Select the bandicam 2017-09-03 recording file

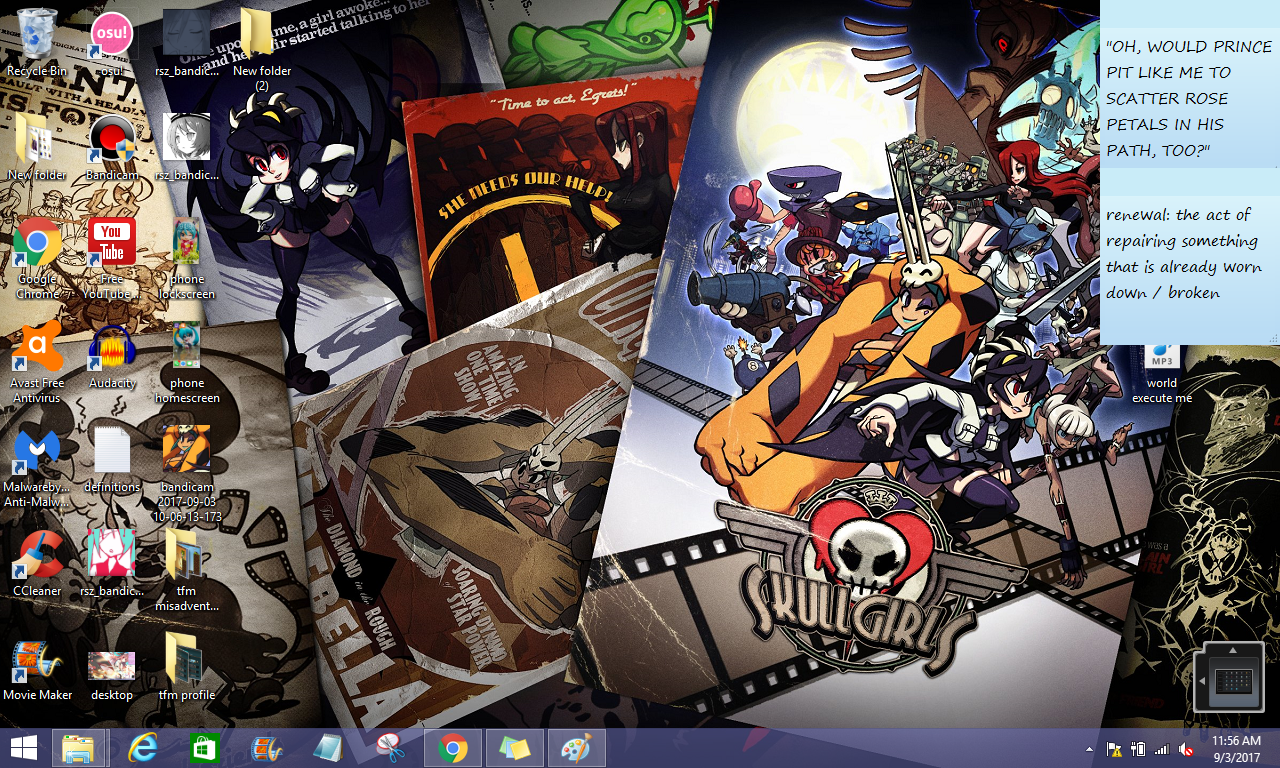pos(186,472)
